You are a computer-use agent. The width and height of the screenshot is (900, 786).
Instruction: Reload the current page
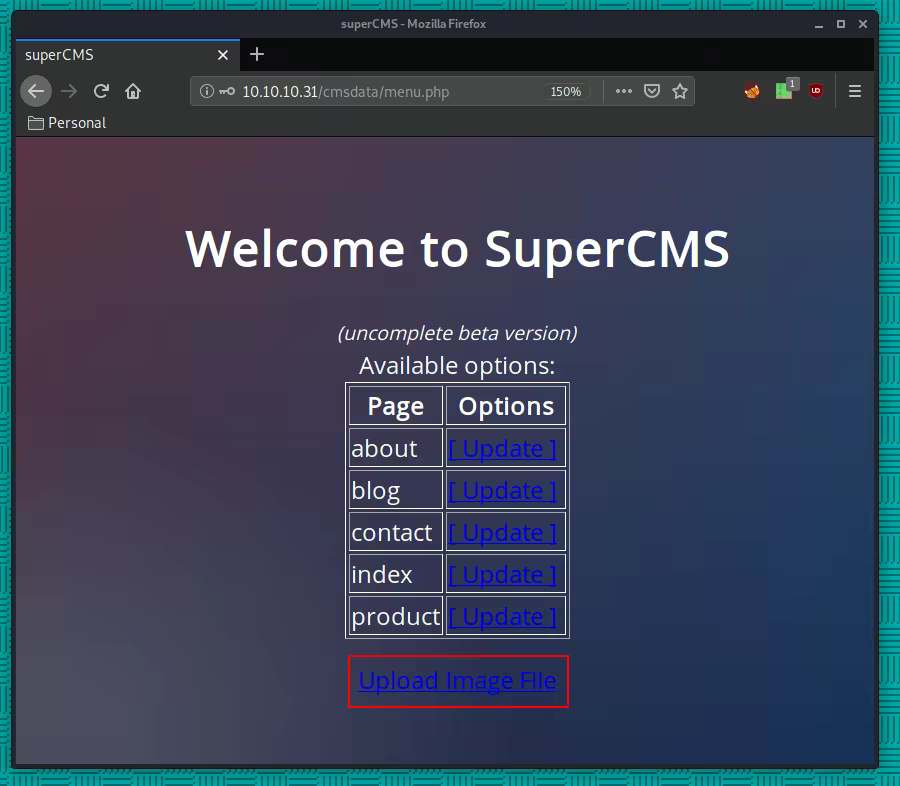pos(101,91)
